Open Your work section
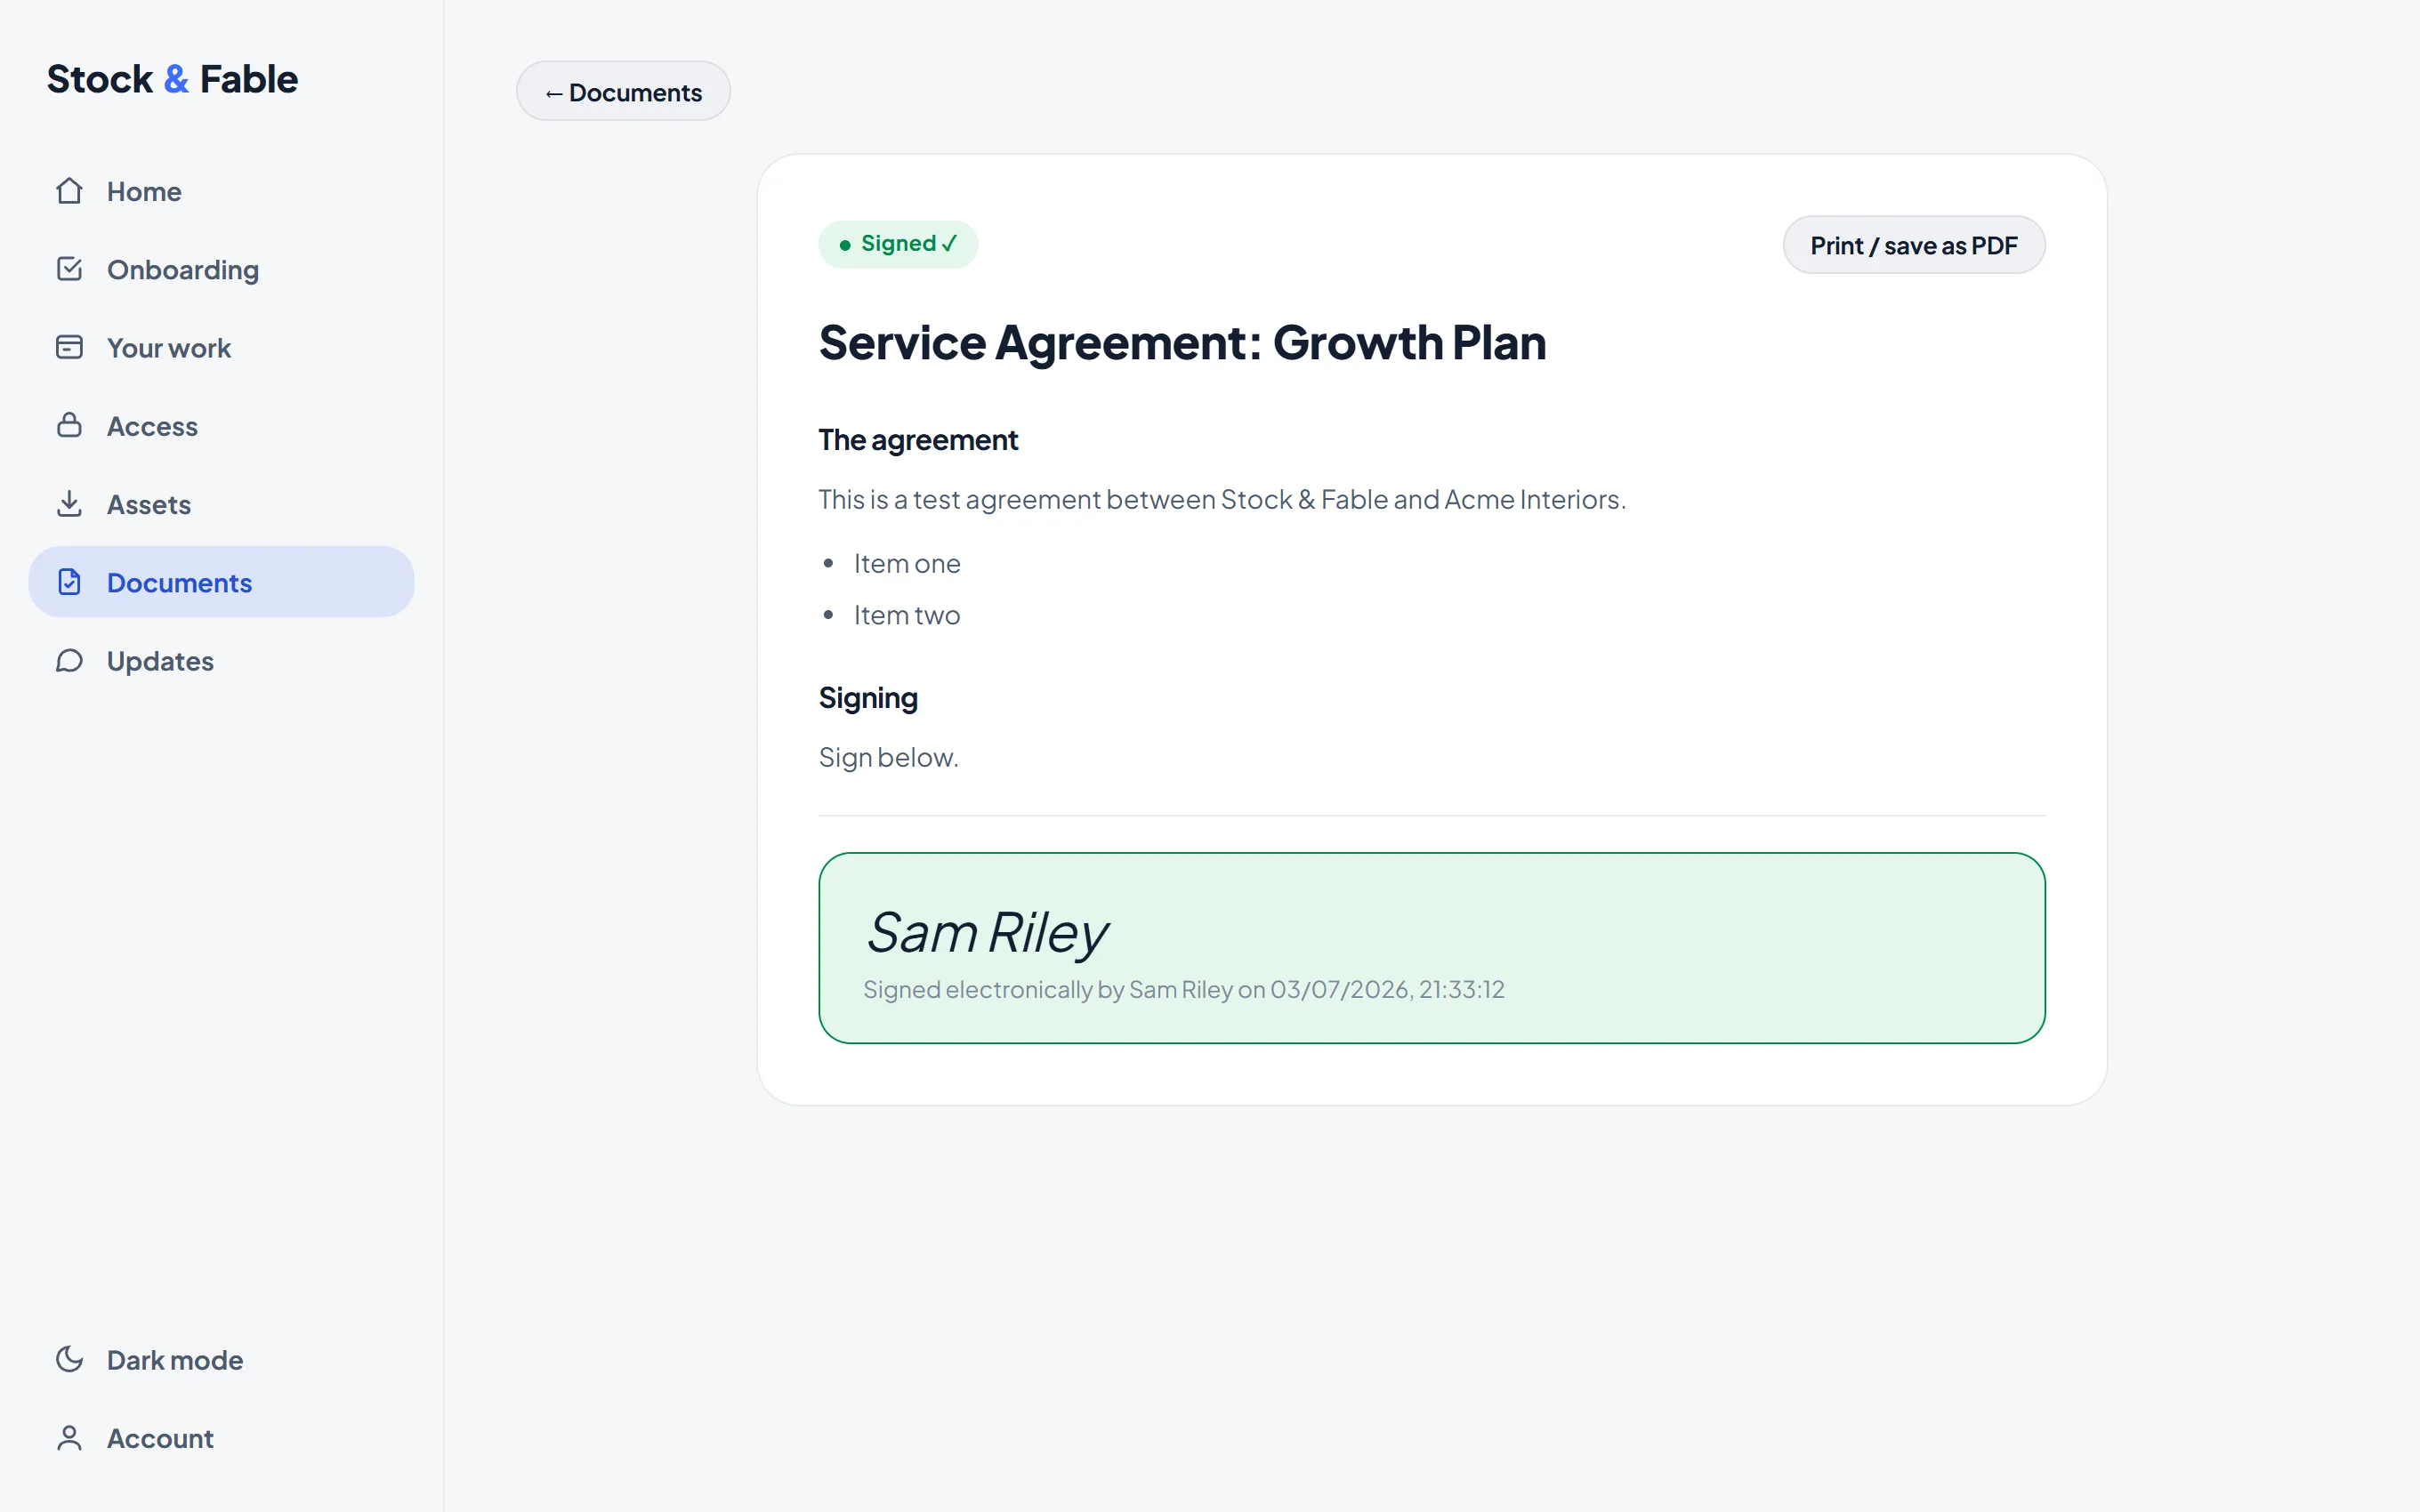 click(221, 347)
